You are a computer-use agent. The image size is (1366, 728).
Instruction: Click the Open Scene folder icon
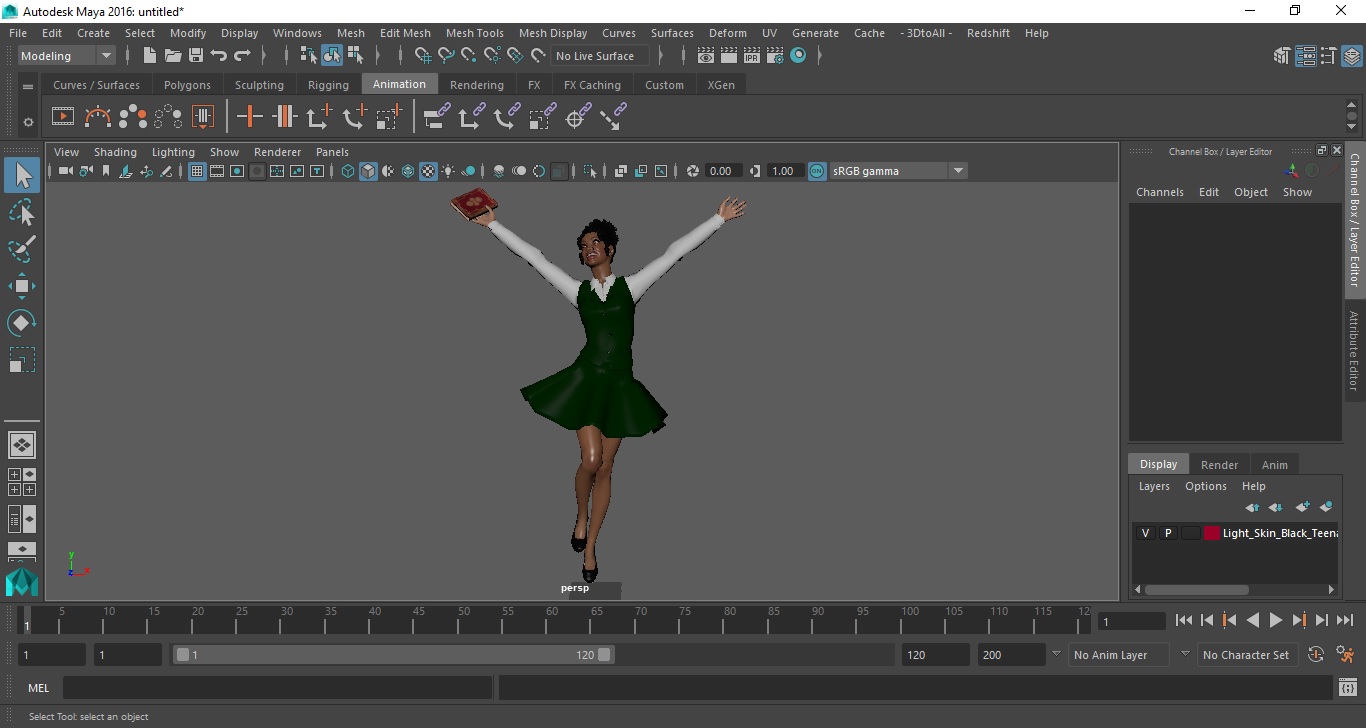pyautogui.click(x=173, y=56)
